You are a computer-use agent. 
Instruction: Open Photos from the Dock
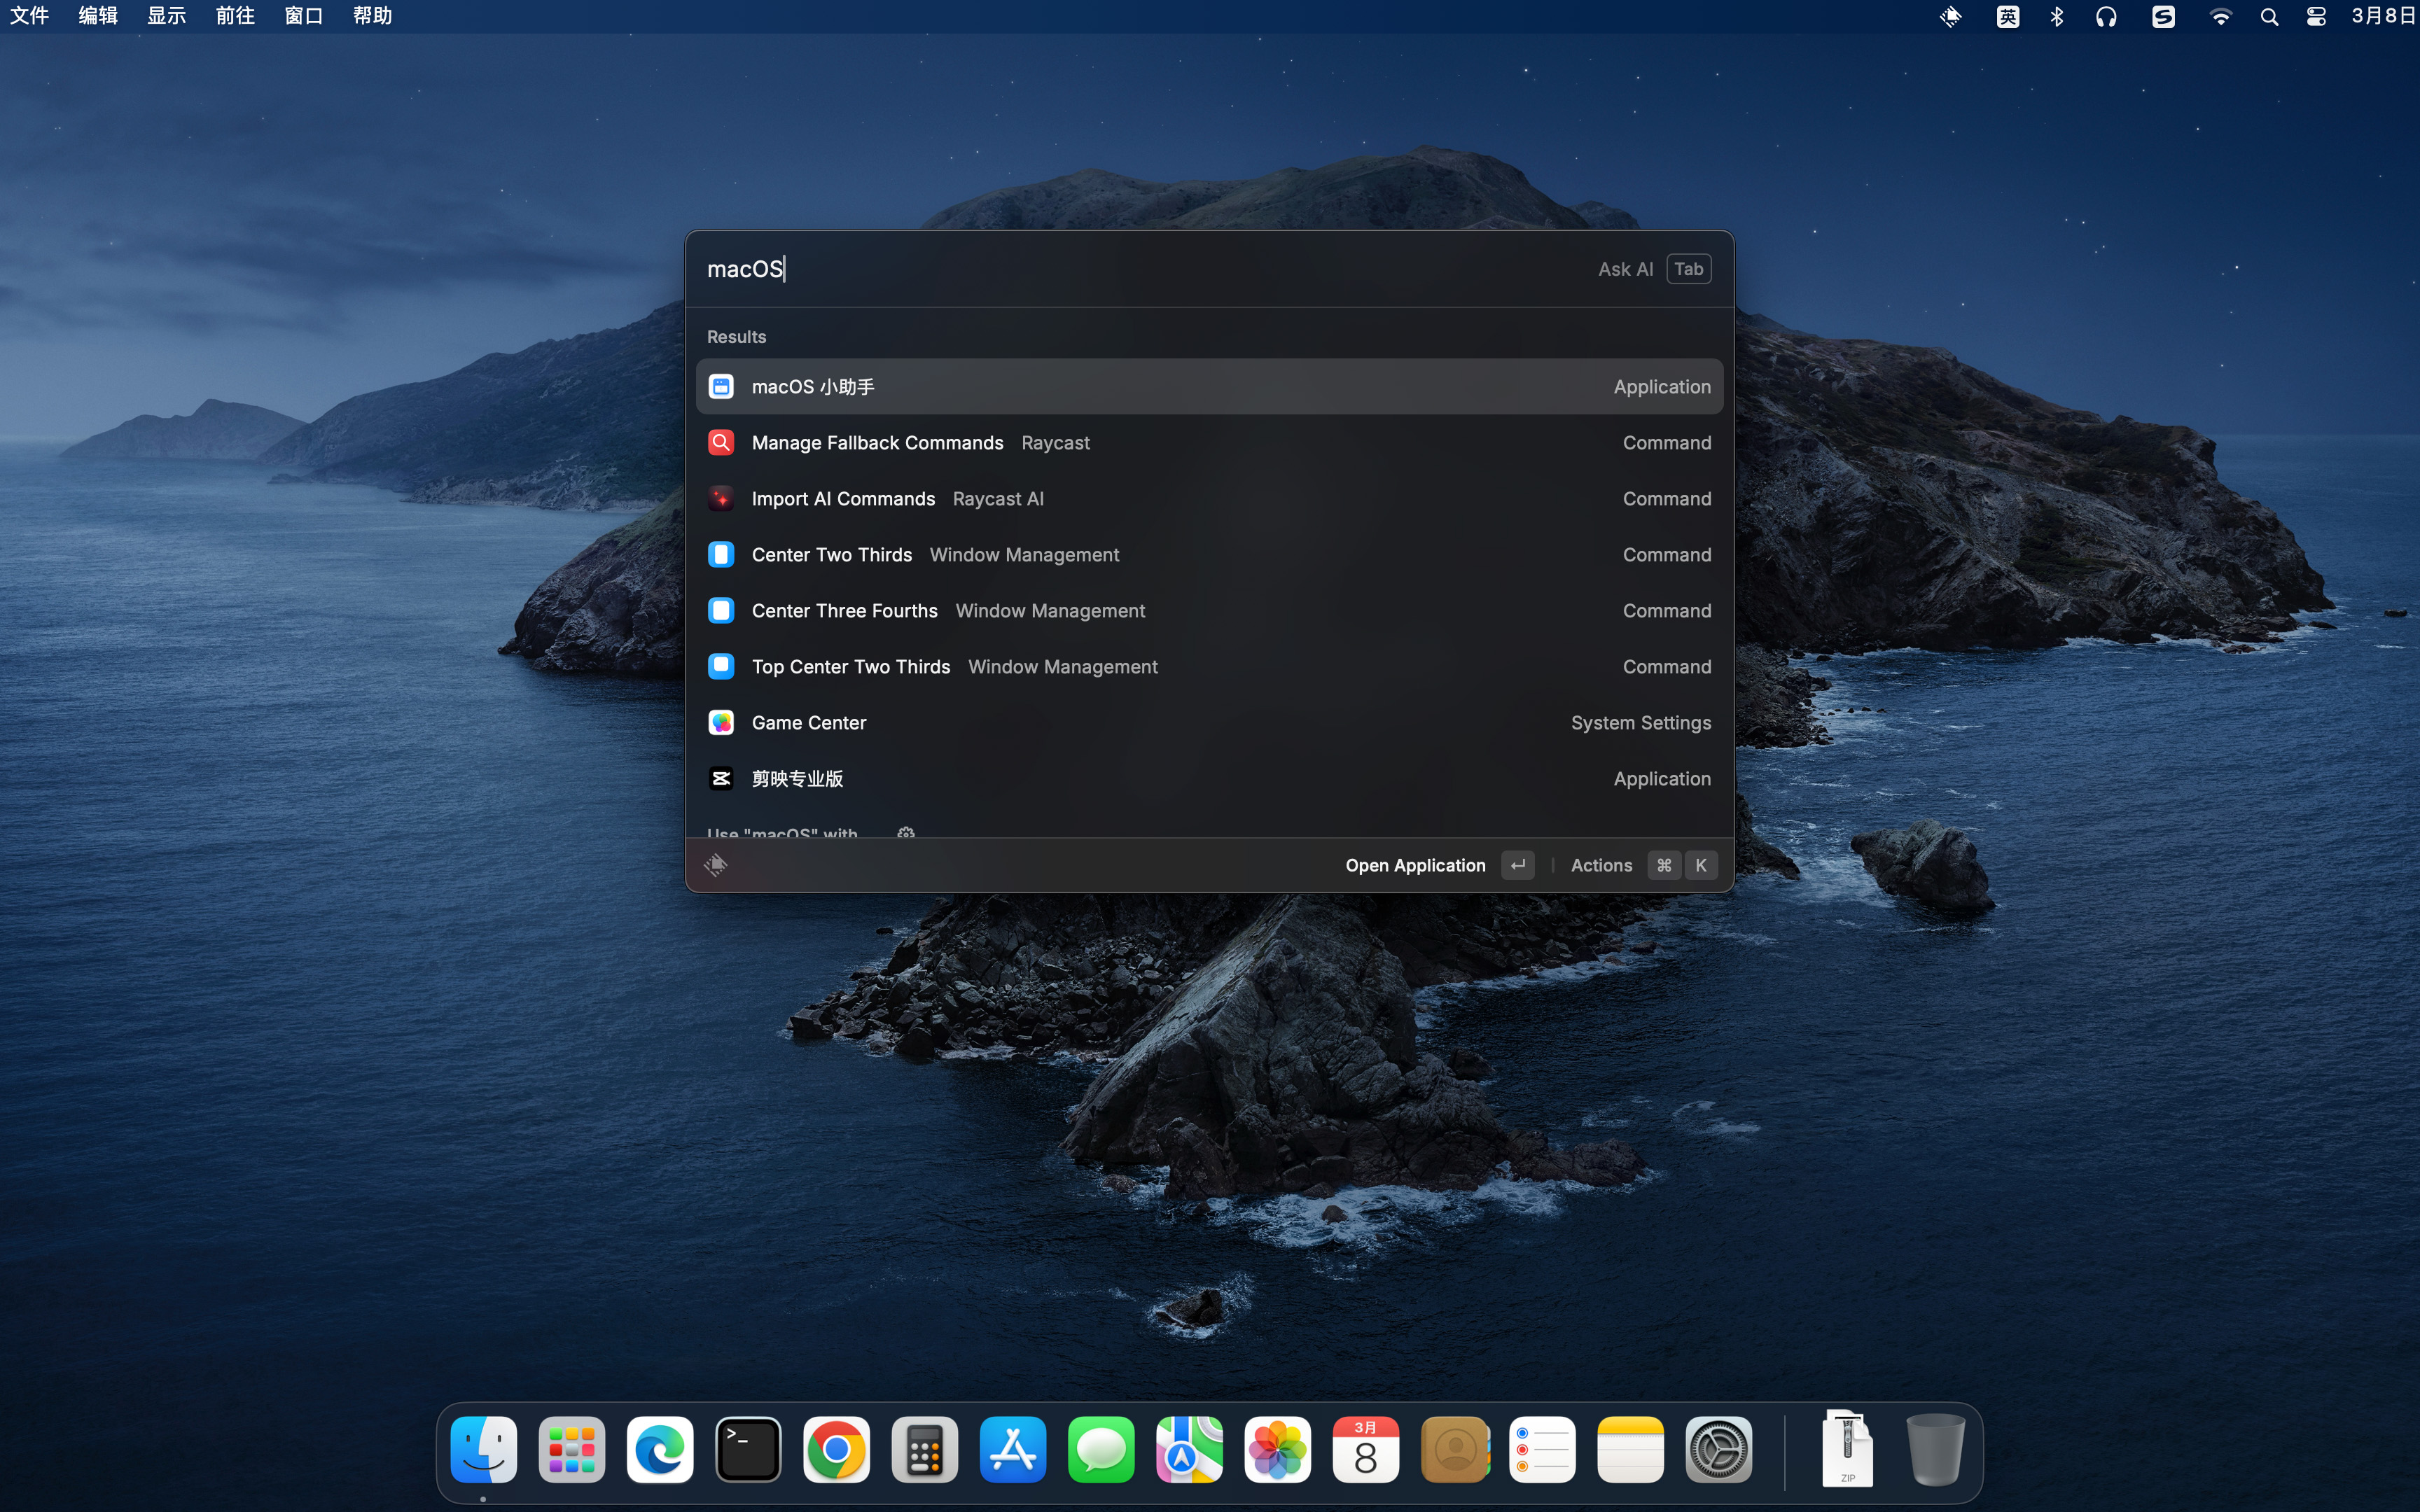click(1278, 1449)
